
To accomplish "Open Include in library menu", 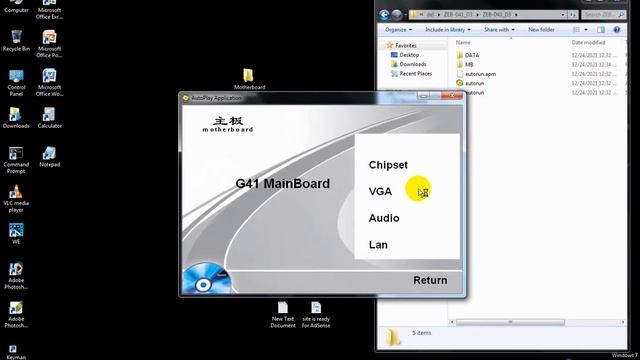I will [x=448, y=30].
